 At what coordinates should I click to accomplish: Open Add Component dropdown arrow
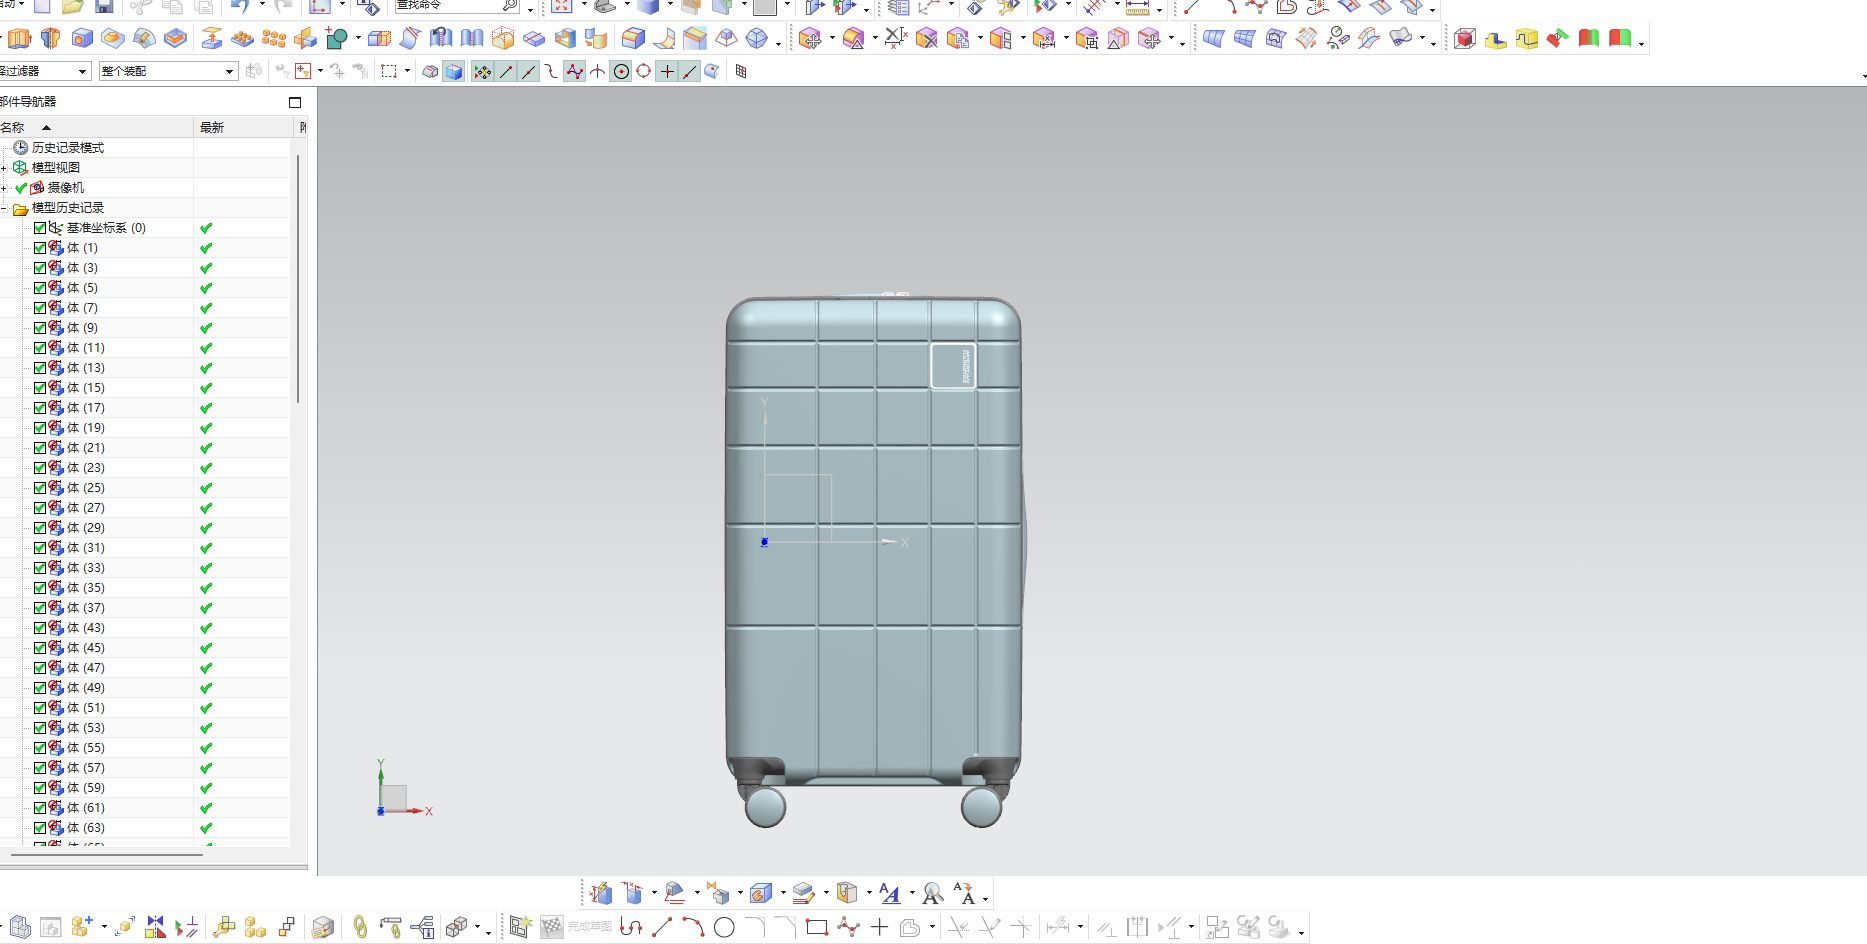point(104,927)
